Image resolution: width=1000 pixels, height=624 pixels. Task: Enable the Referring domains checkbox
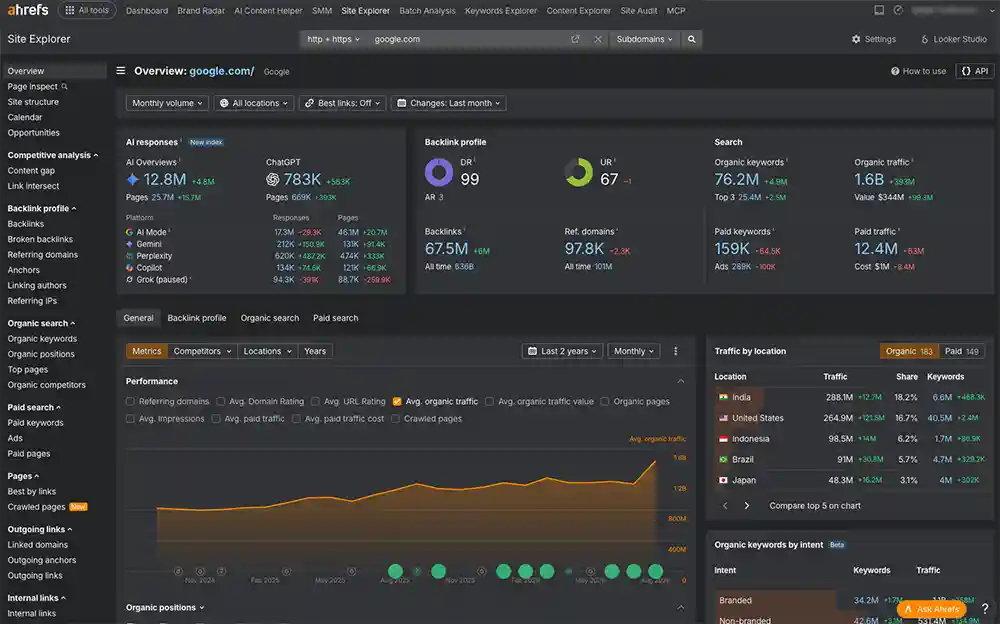tap(130, 401)
